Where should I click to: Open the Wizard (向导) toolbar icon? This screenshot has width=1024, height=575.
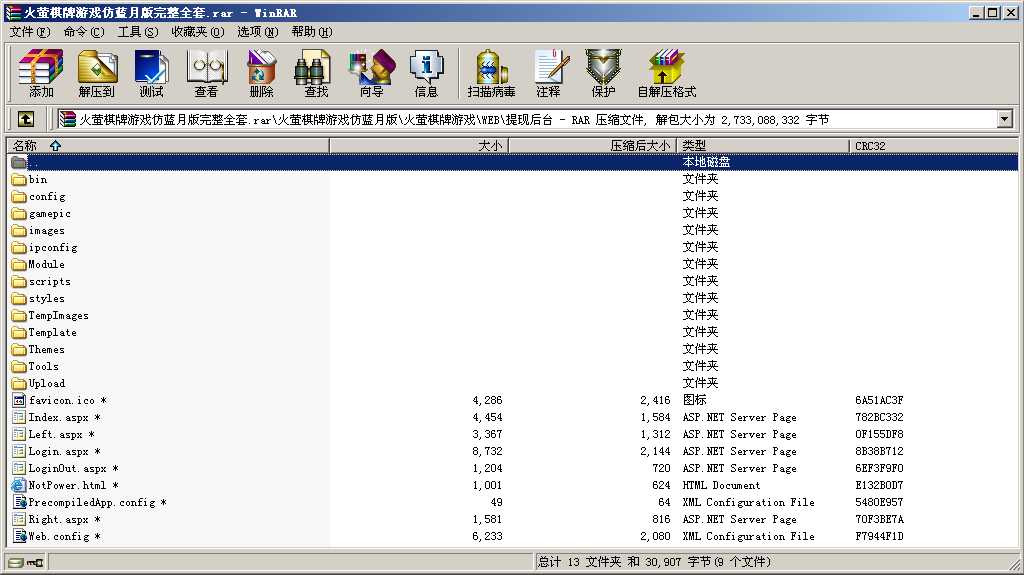tap(372, 73)
